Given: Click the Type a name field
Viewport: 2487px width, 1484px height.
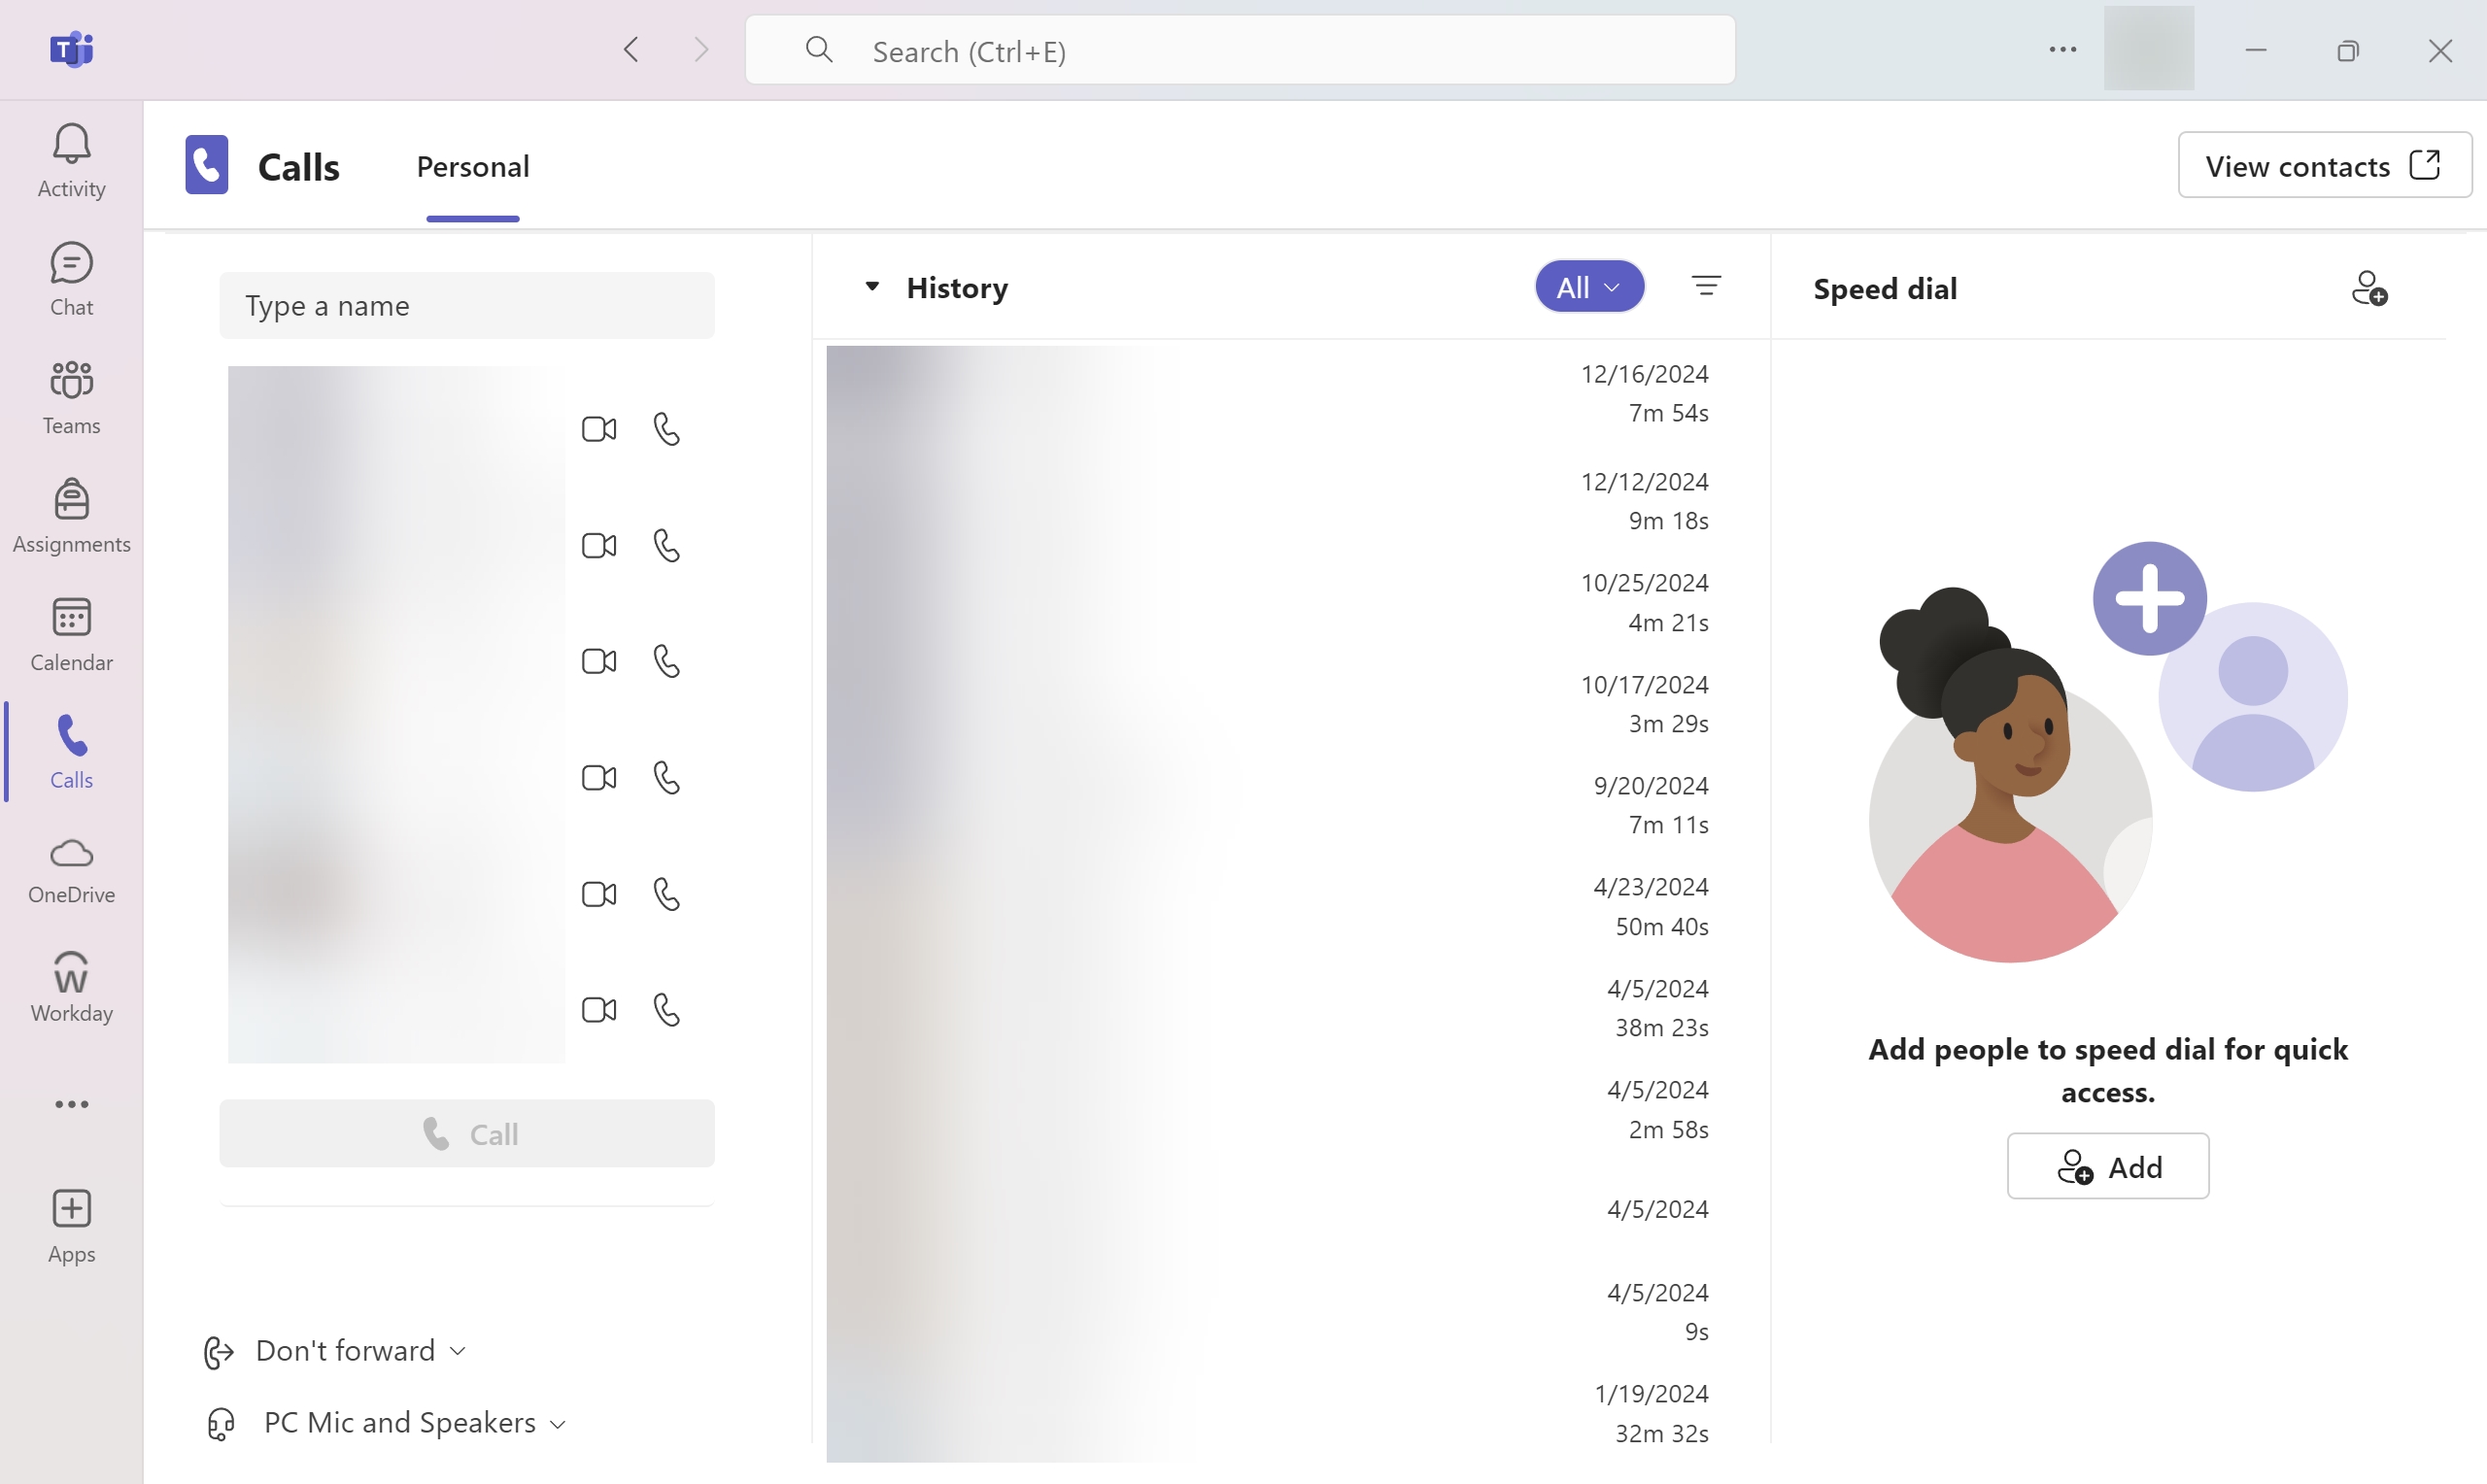Looking at the screenshot, I should [466, 306].
